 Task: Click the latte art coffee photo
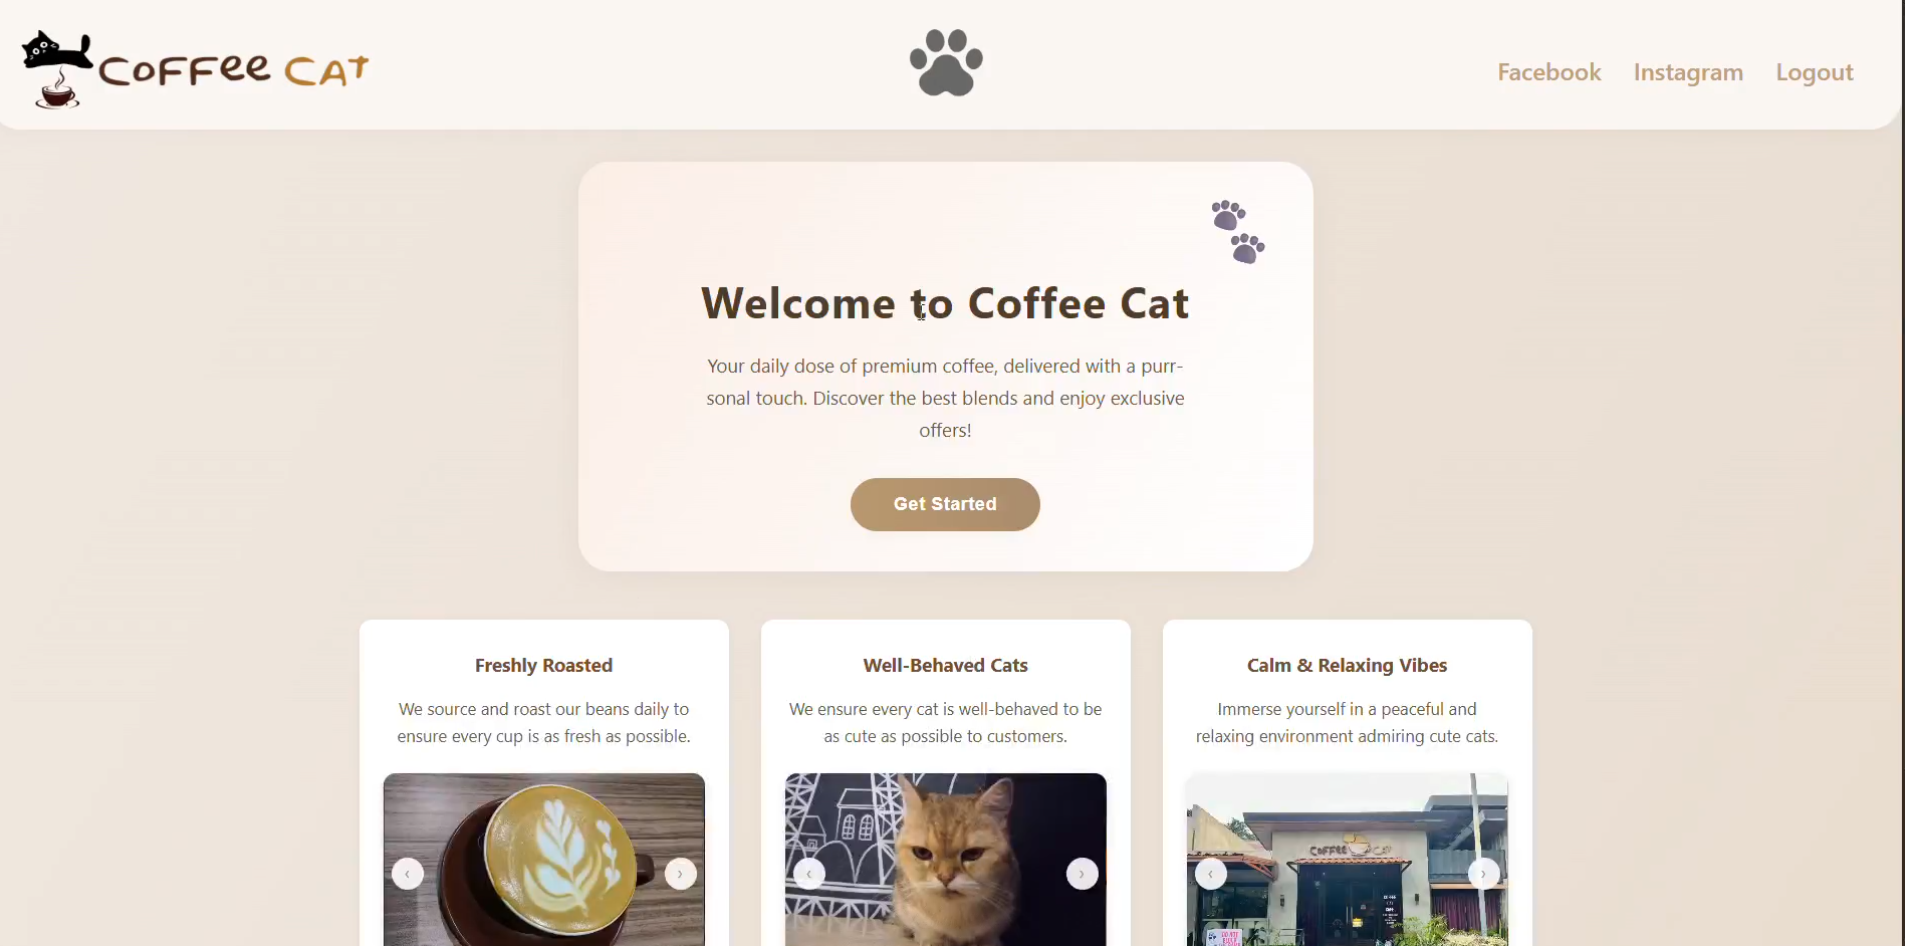tap(544, 859)
